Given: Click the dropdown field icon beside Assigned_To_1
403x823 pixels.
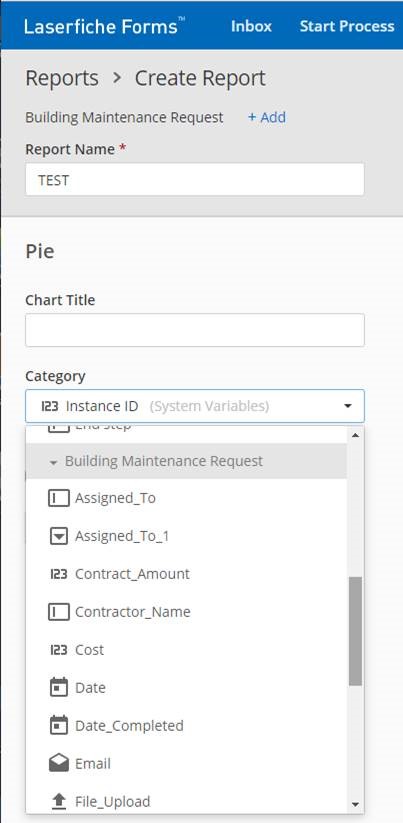Looking at the screenshot, I should click(x=58, y=536).
